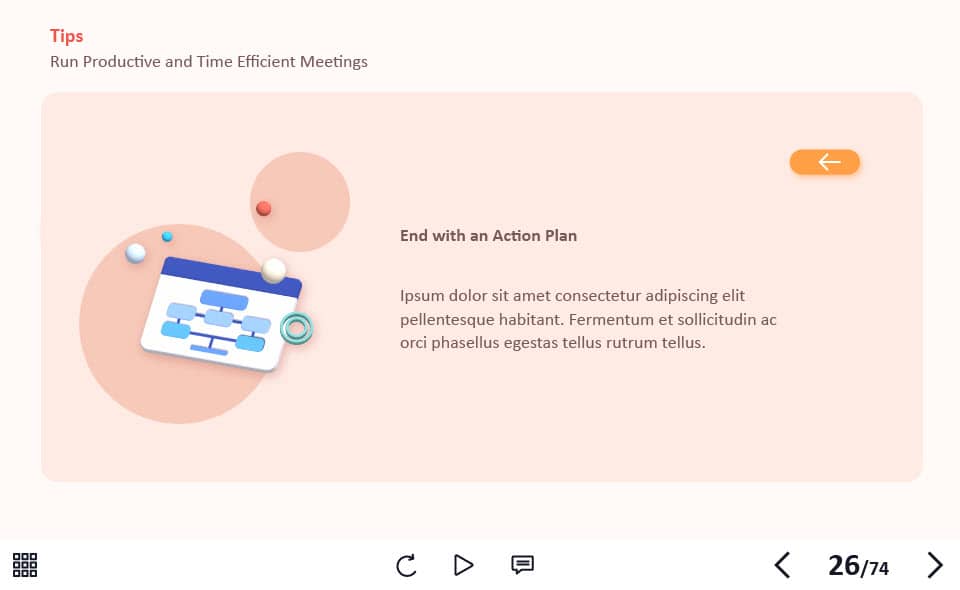Open the slide grid menu icon
Screen dimensions: 960x590
(24, 565)
